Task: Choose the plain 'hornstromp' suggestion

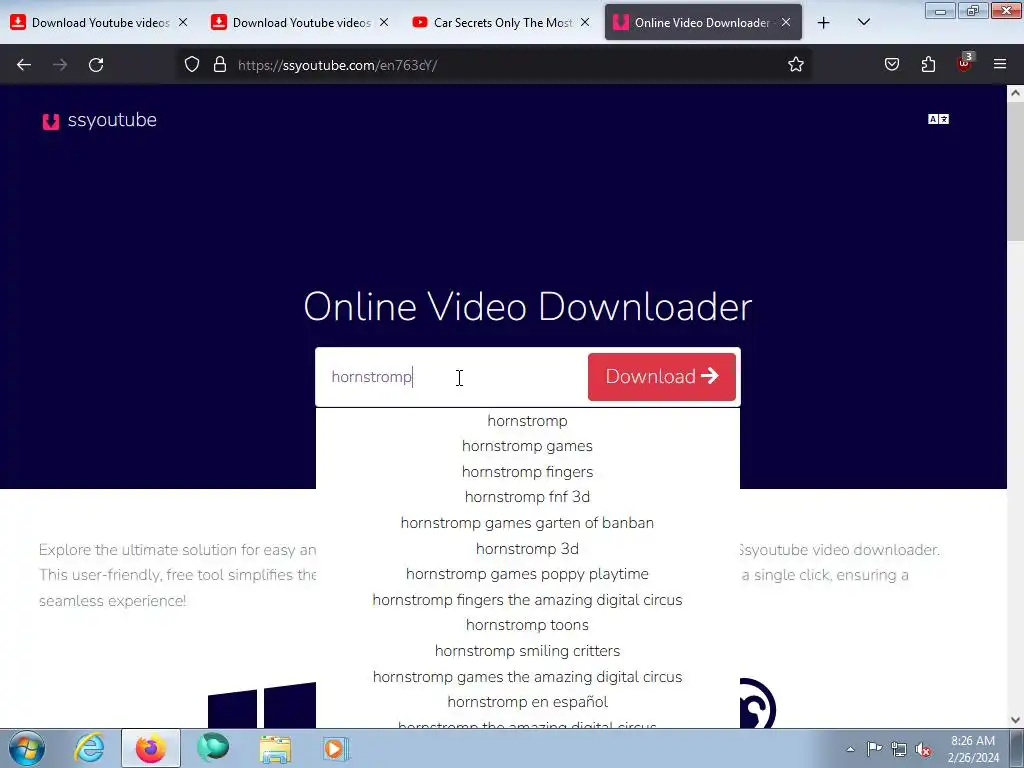Action: click(x=528, y=421)
